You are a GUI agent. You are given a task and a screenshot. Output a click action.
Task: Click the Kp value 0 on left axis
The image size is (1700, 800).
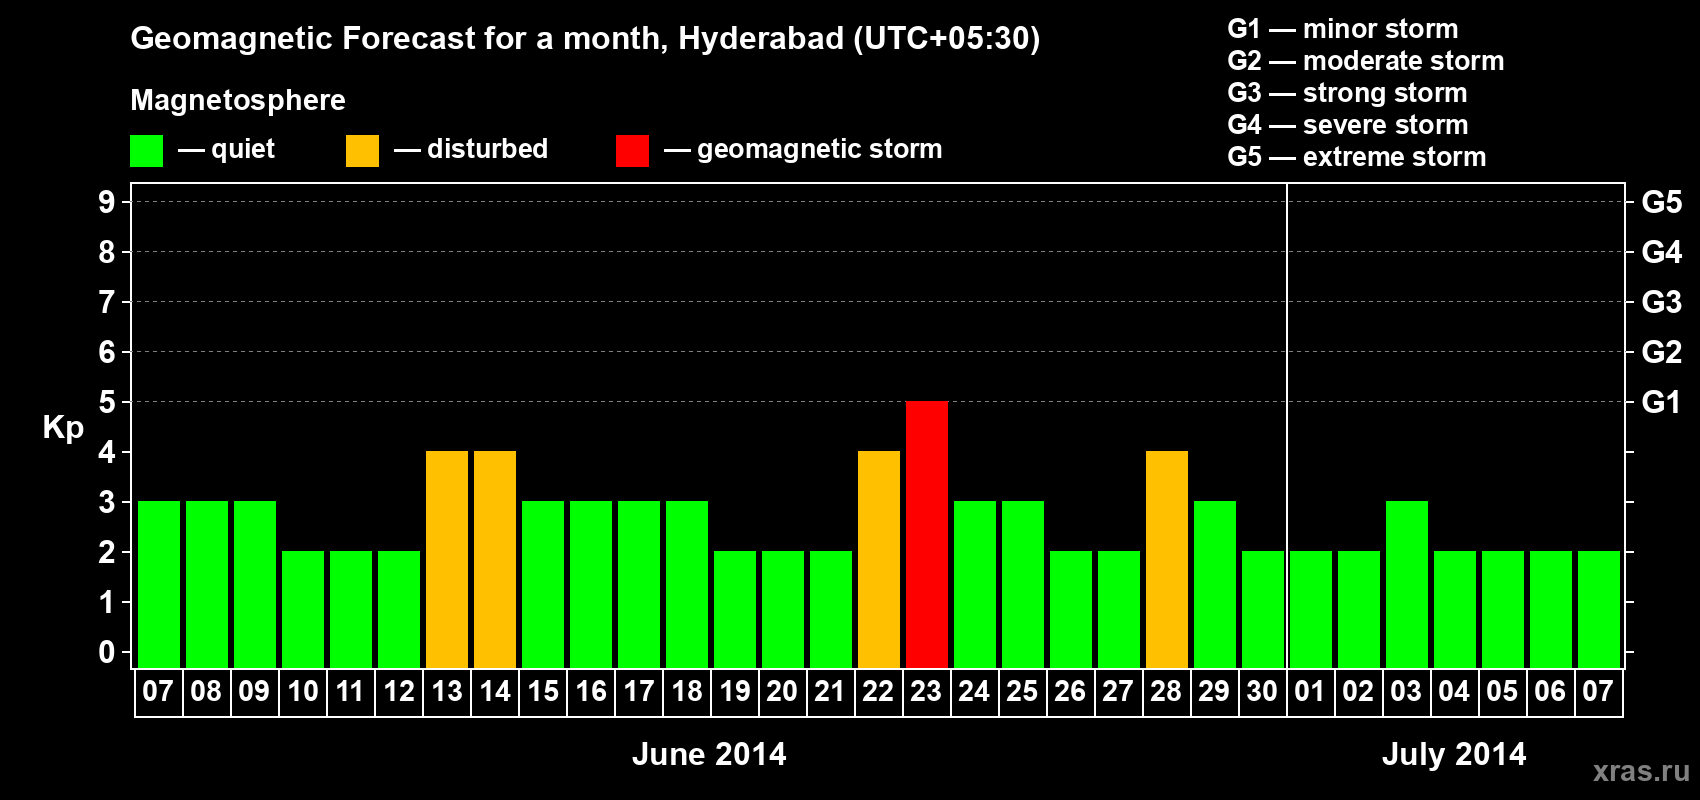click(107, 653)
